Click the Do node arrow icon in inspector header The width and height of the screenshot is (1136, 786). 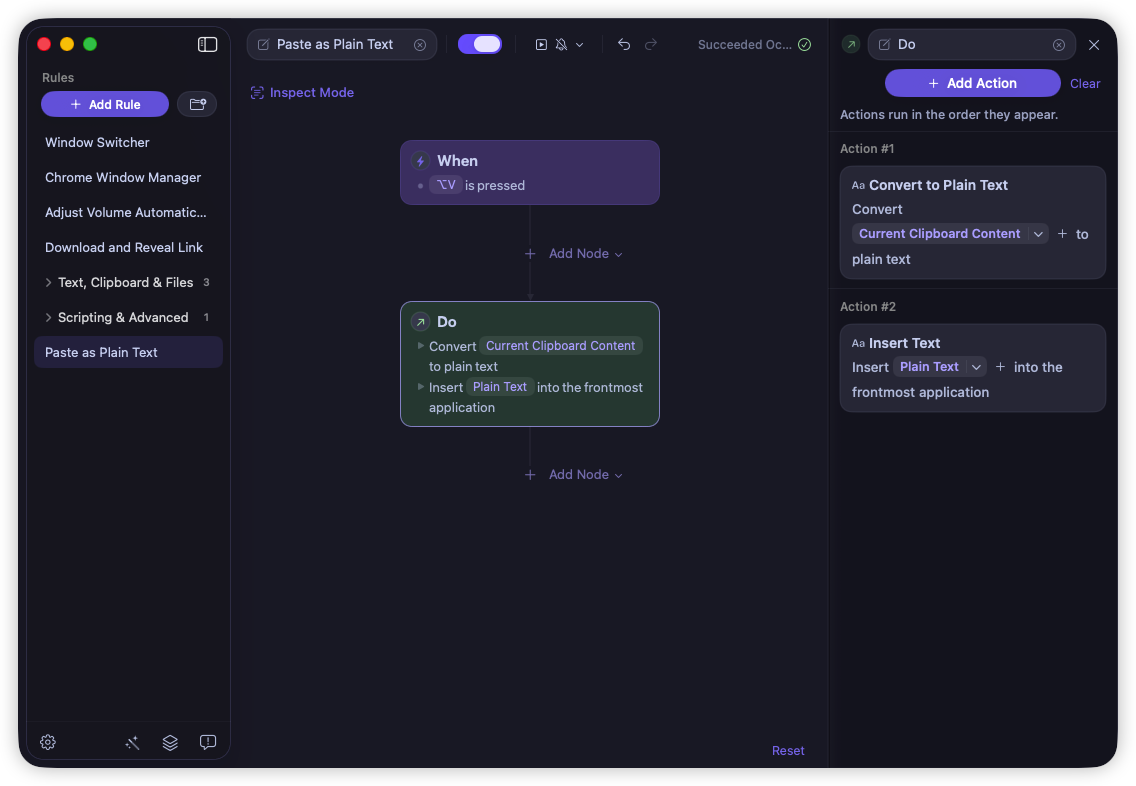click(851, 44)
